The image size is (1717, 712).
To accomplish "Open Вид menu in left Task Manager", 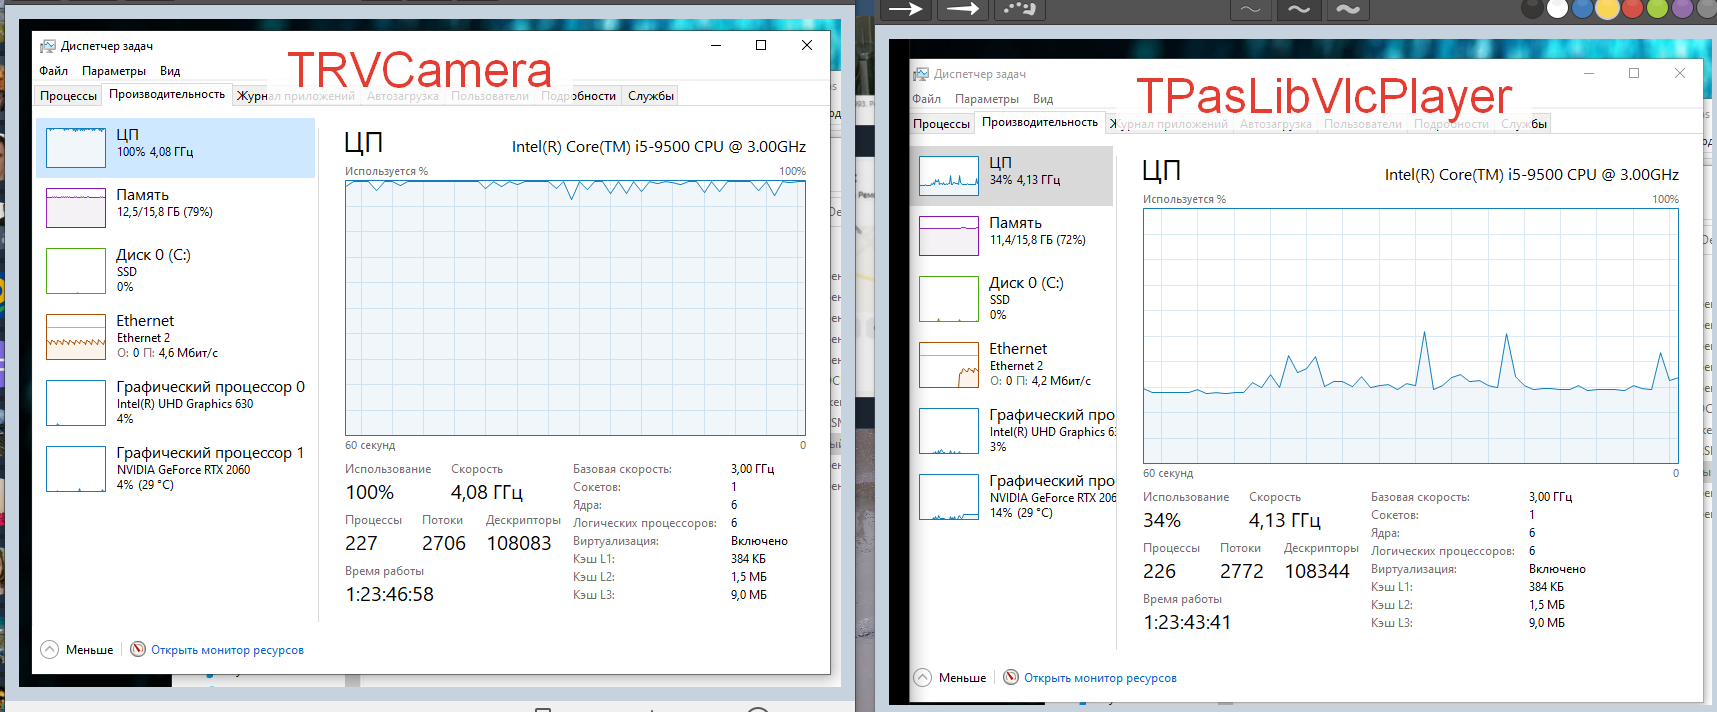I will click(170, 71).
